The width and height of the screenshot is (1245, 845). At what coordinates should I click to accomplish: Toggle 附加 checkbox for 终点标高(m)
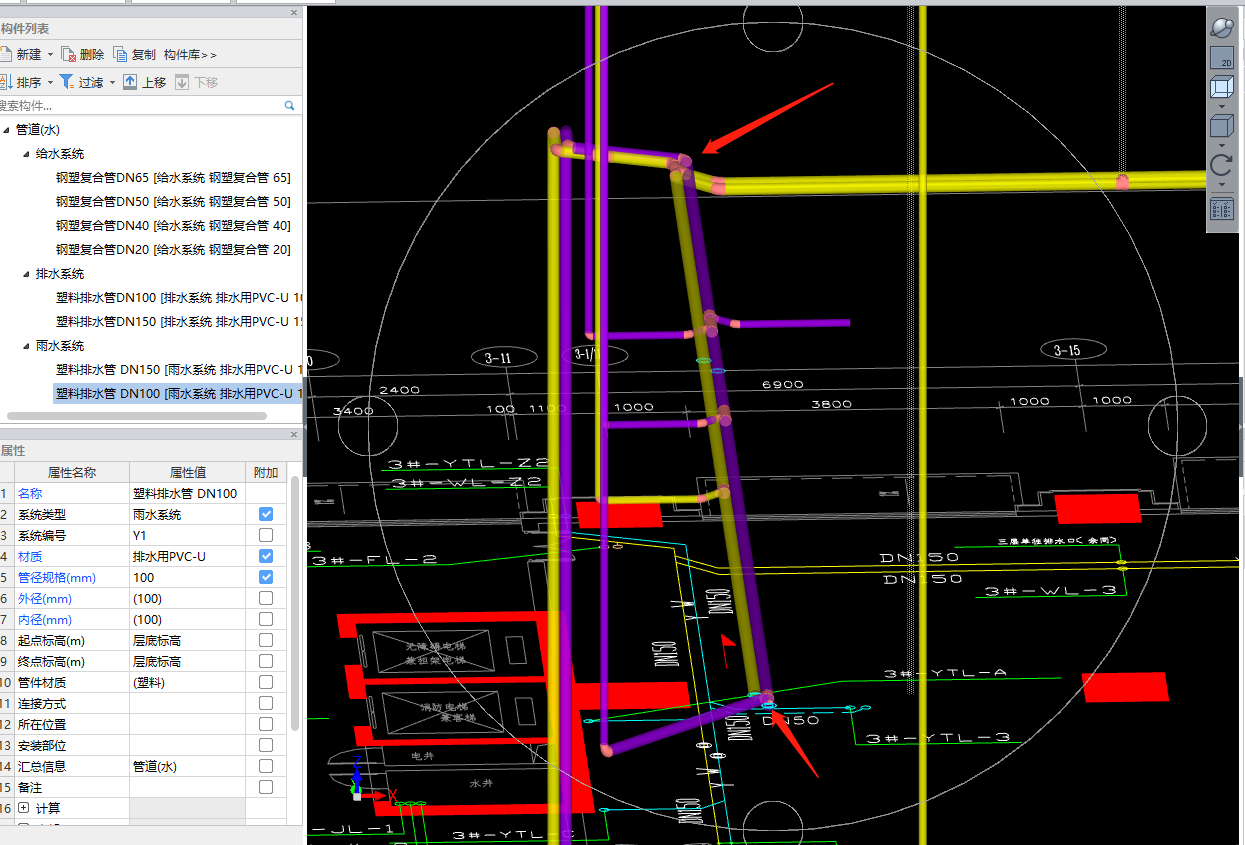pos(266,661)
